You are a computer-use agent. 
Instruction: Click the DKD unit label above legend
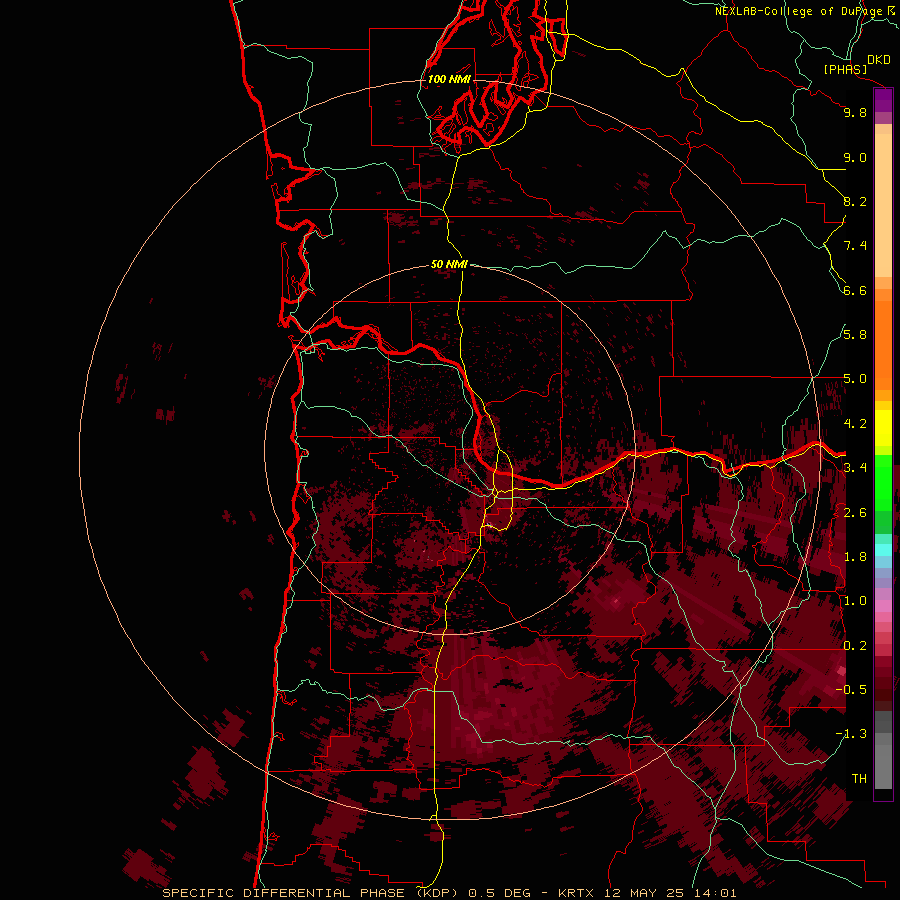pos(879,60)
